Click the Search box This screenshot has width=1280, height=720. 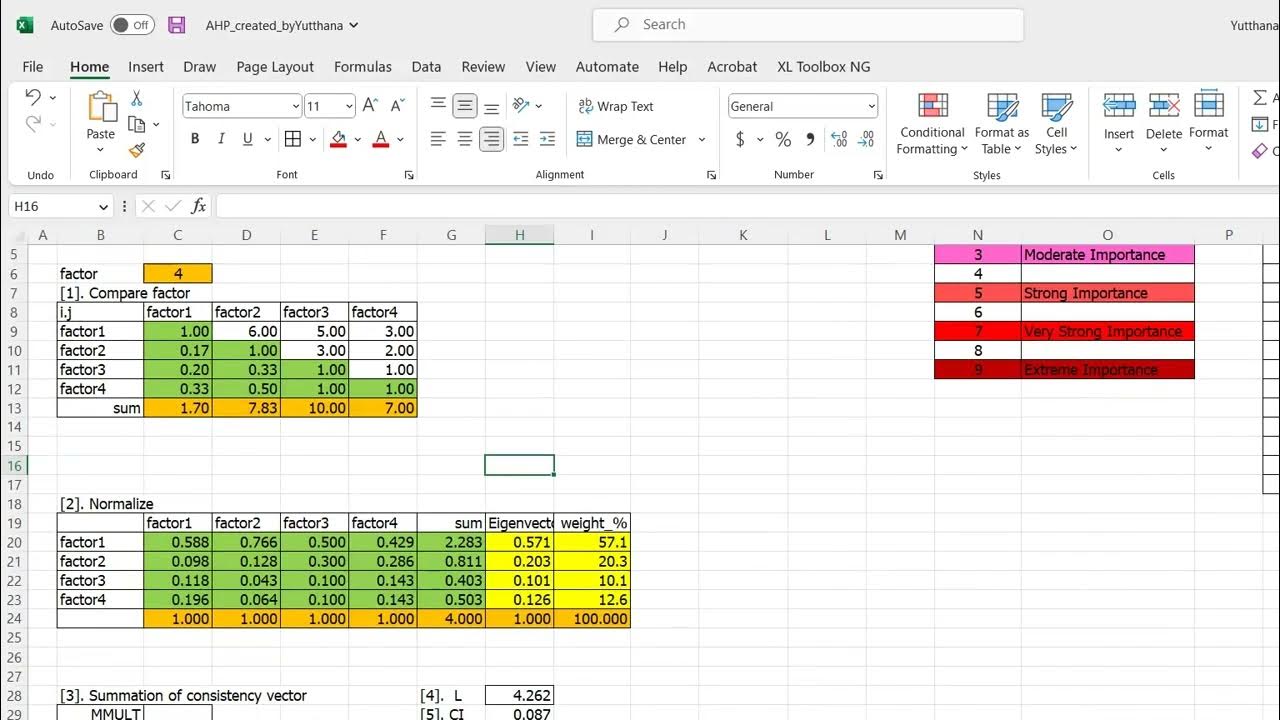(808, 25)
